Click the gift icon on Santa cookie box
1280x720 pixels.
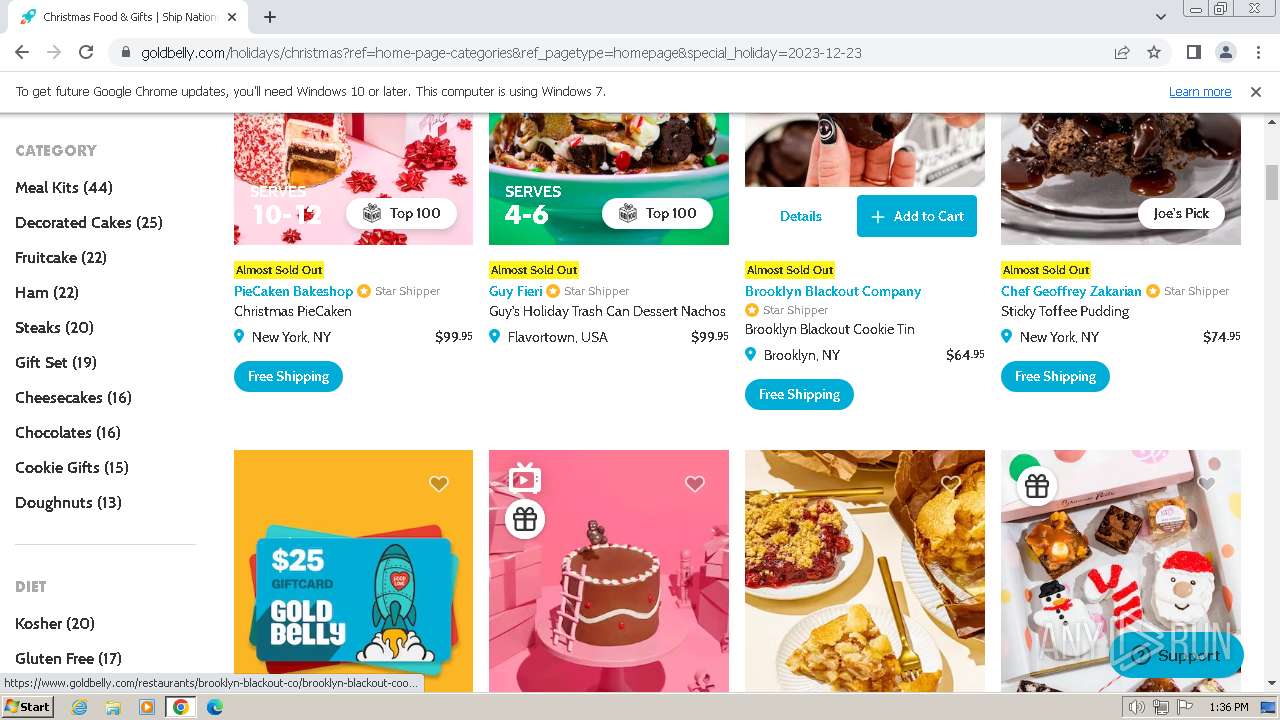pyautogui.click(x=1037, y=486)
